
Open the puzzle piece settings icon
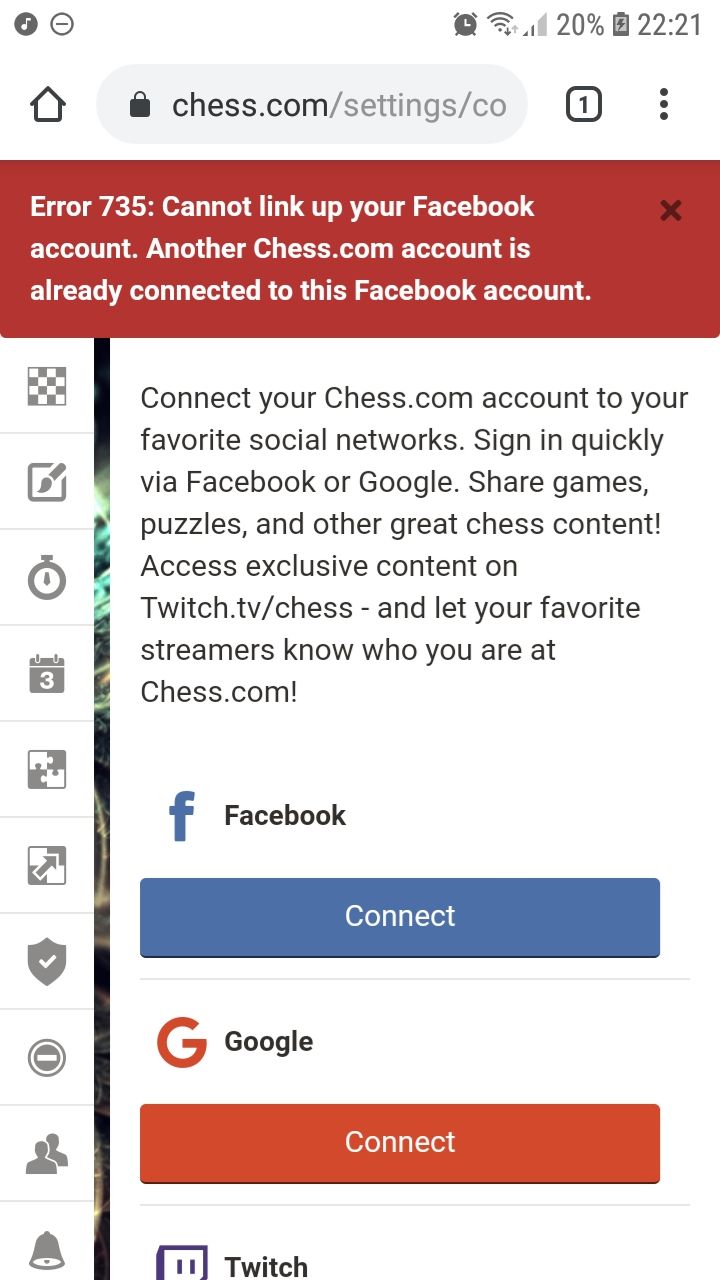46,770
